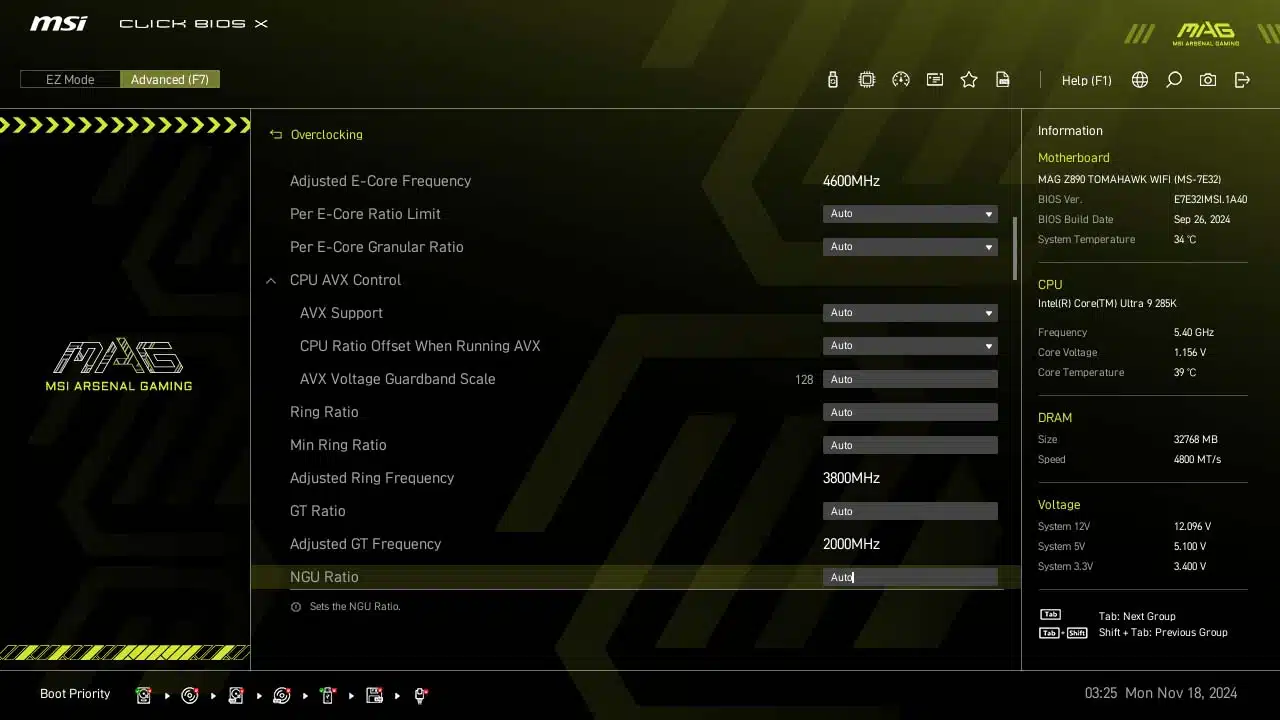The image size is (1280, 720).
Task: Click CPU name Intel Core Ultra 9 285K
Action: coord(1107,304)
